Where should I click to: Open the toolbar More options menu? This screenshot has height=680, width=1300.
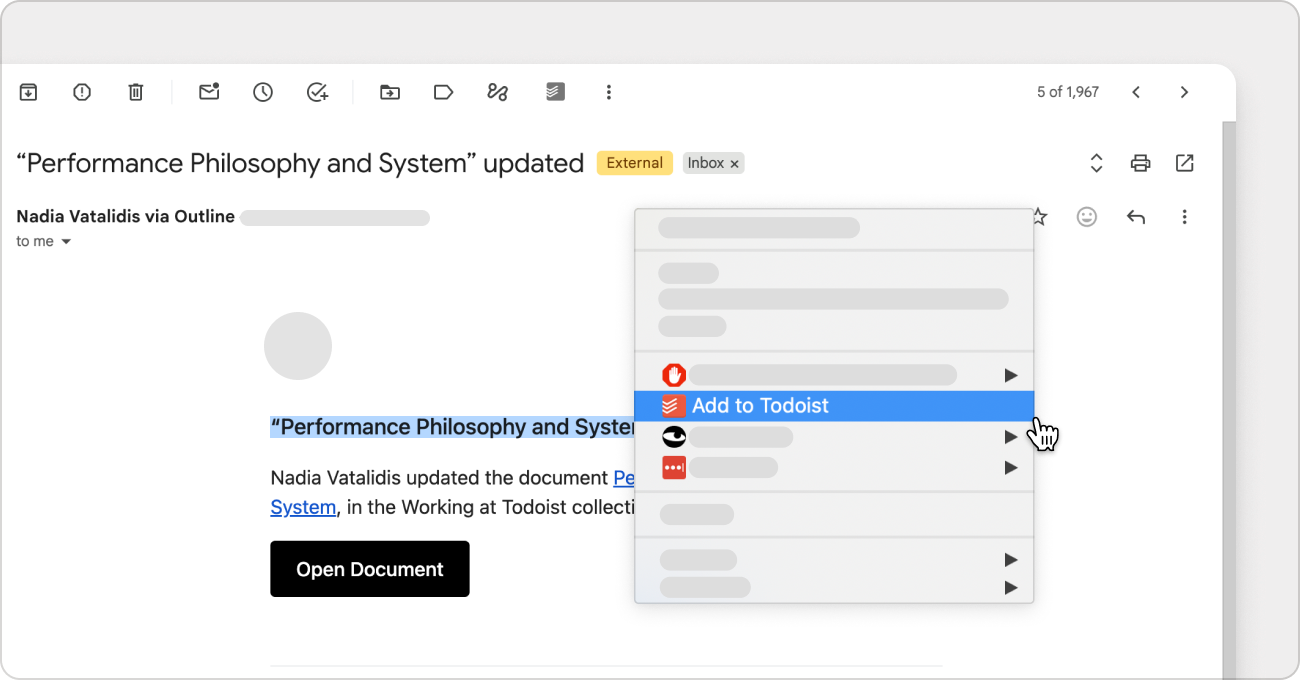point(608,92)
